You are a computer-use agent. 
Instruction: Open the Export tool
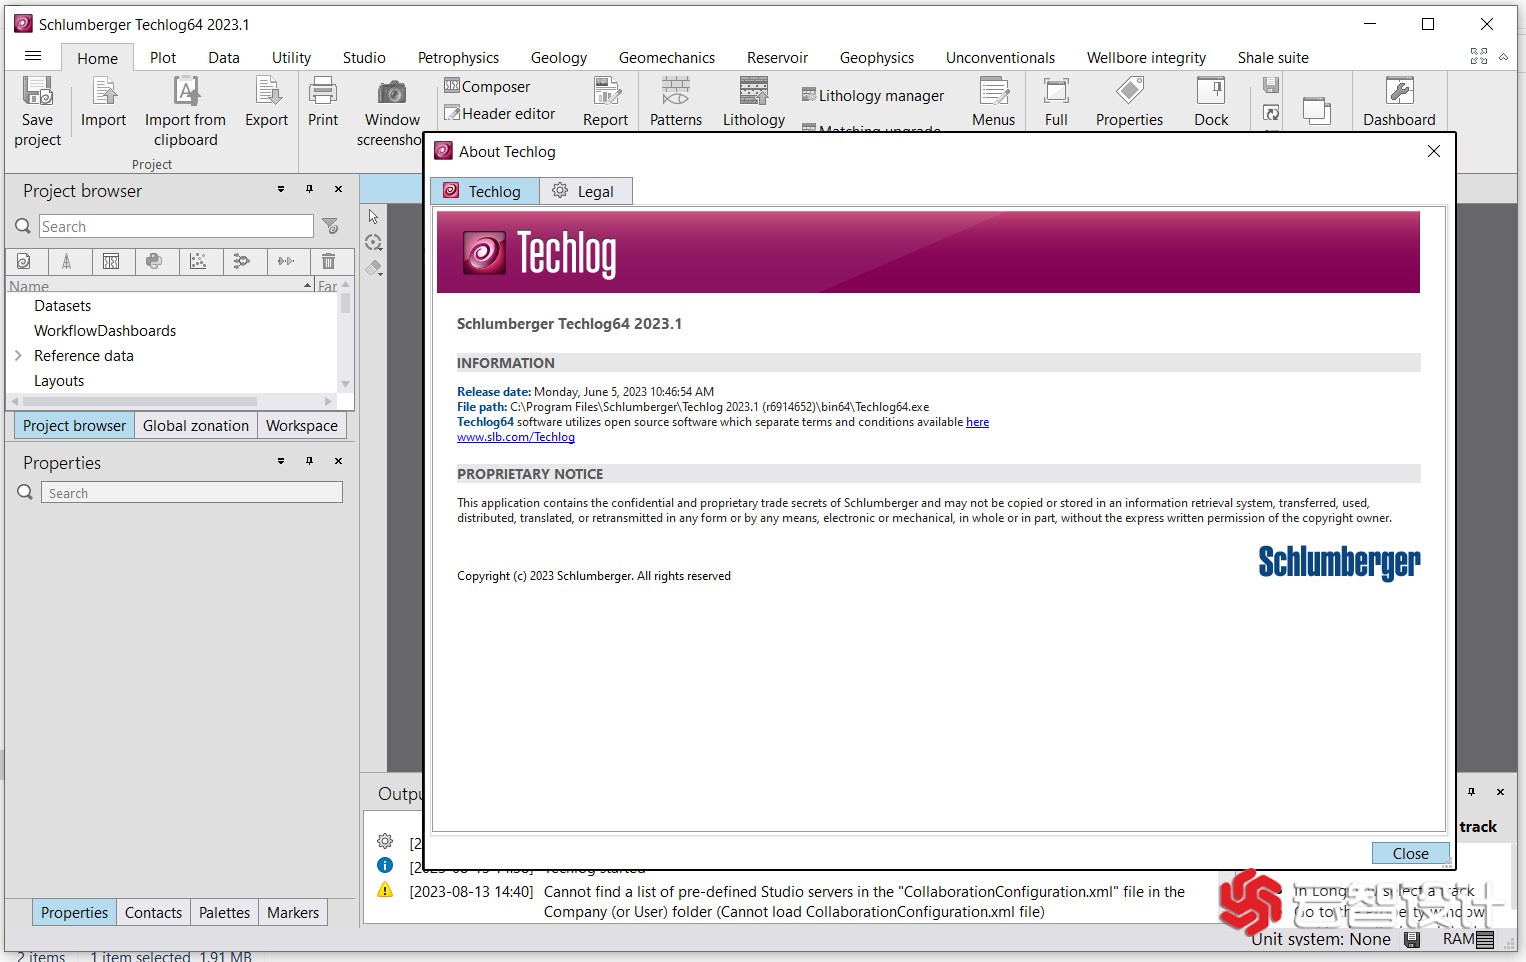tap(266, 103)
